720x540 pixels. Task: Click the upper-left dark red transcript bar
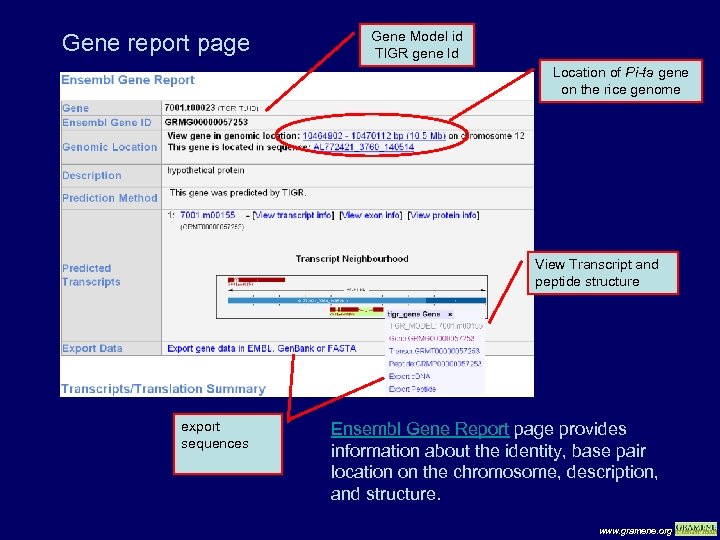257,280
